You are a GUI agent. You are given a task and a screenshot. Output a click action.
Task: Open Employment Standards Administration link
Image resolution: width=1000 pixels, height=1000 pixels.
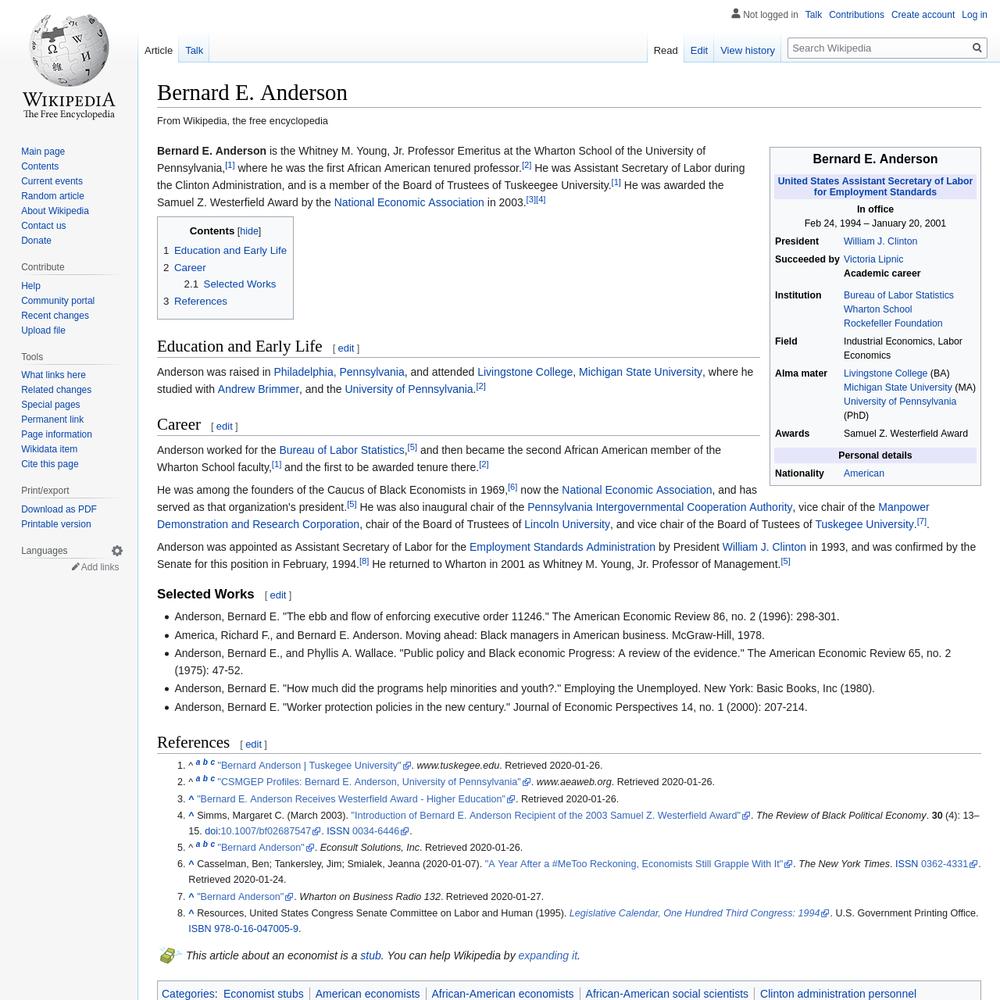[x=562, y=547]
